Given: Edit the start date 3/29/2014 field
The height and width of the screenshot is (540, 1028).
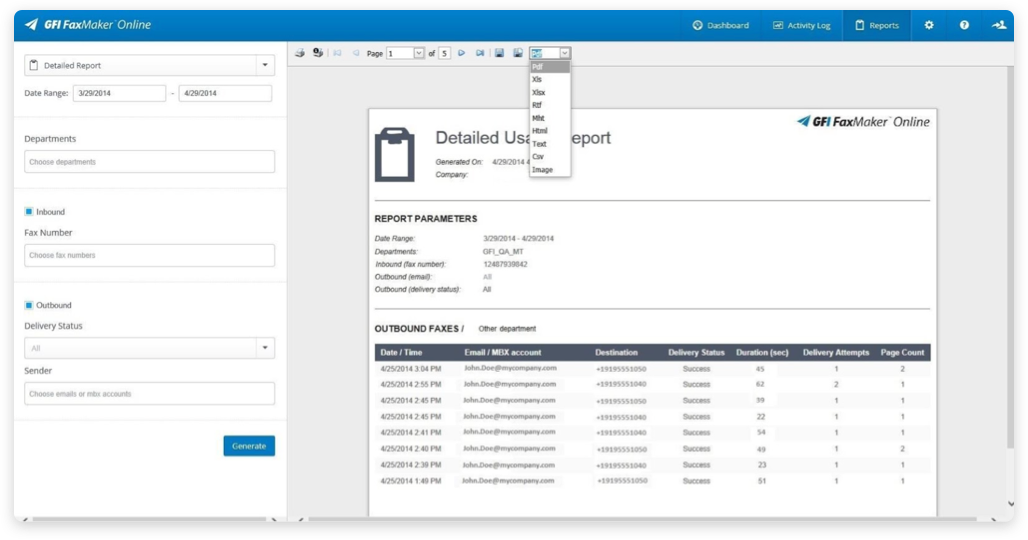Looking at the screenshot, I should pos(119,93).
